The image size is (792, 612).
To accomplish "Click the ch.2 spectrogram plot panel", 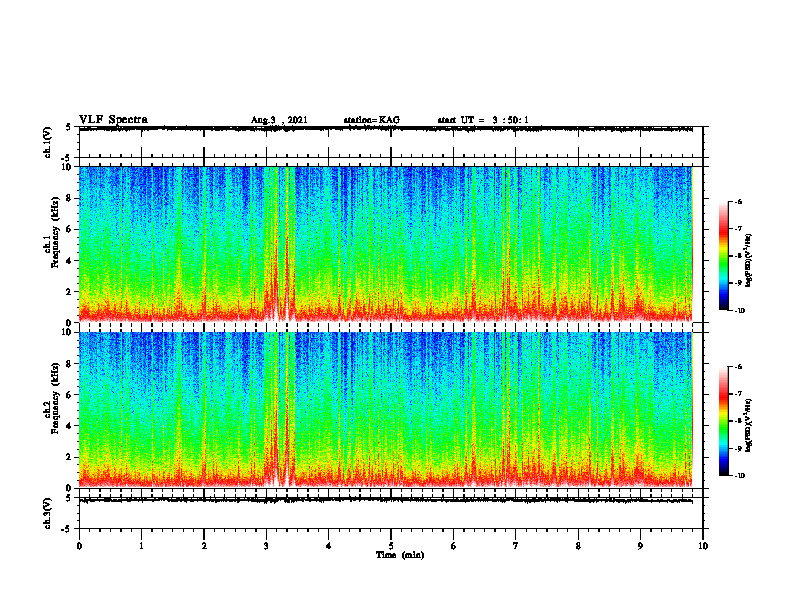I will (x=385, y=410).
